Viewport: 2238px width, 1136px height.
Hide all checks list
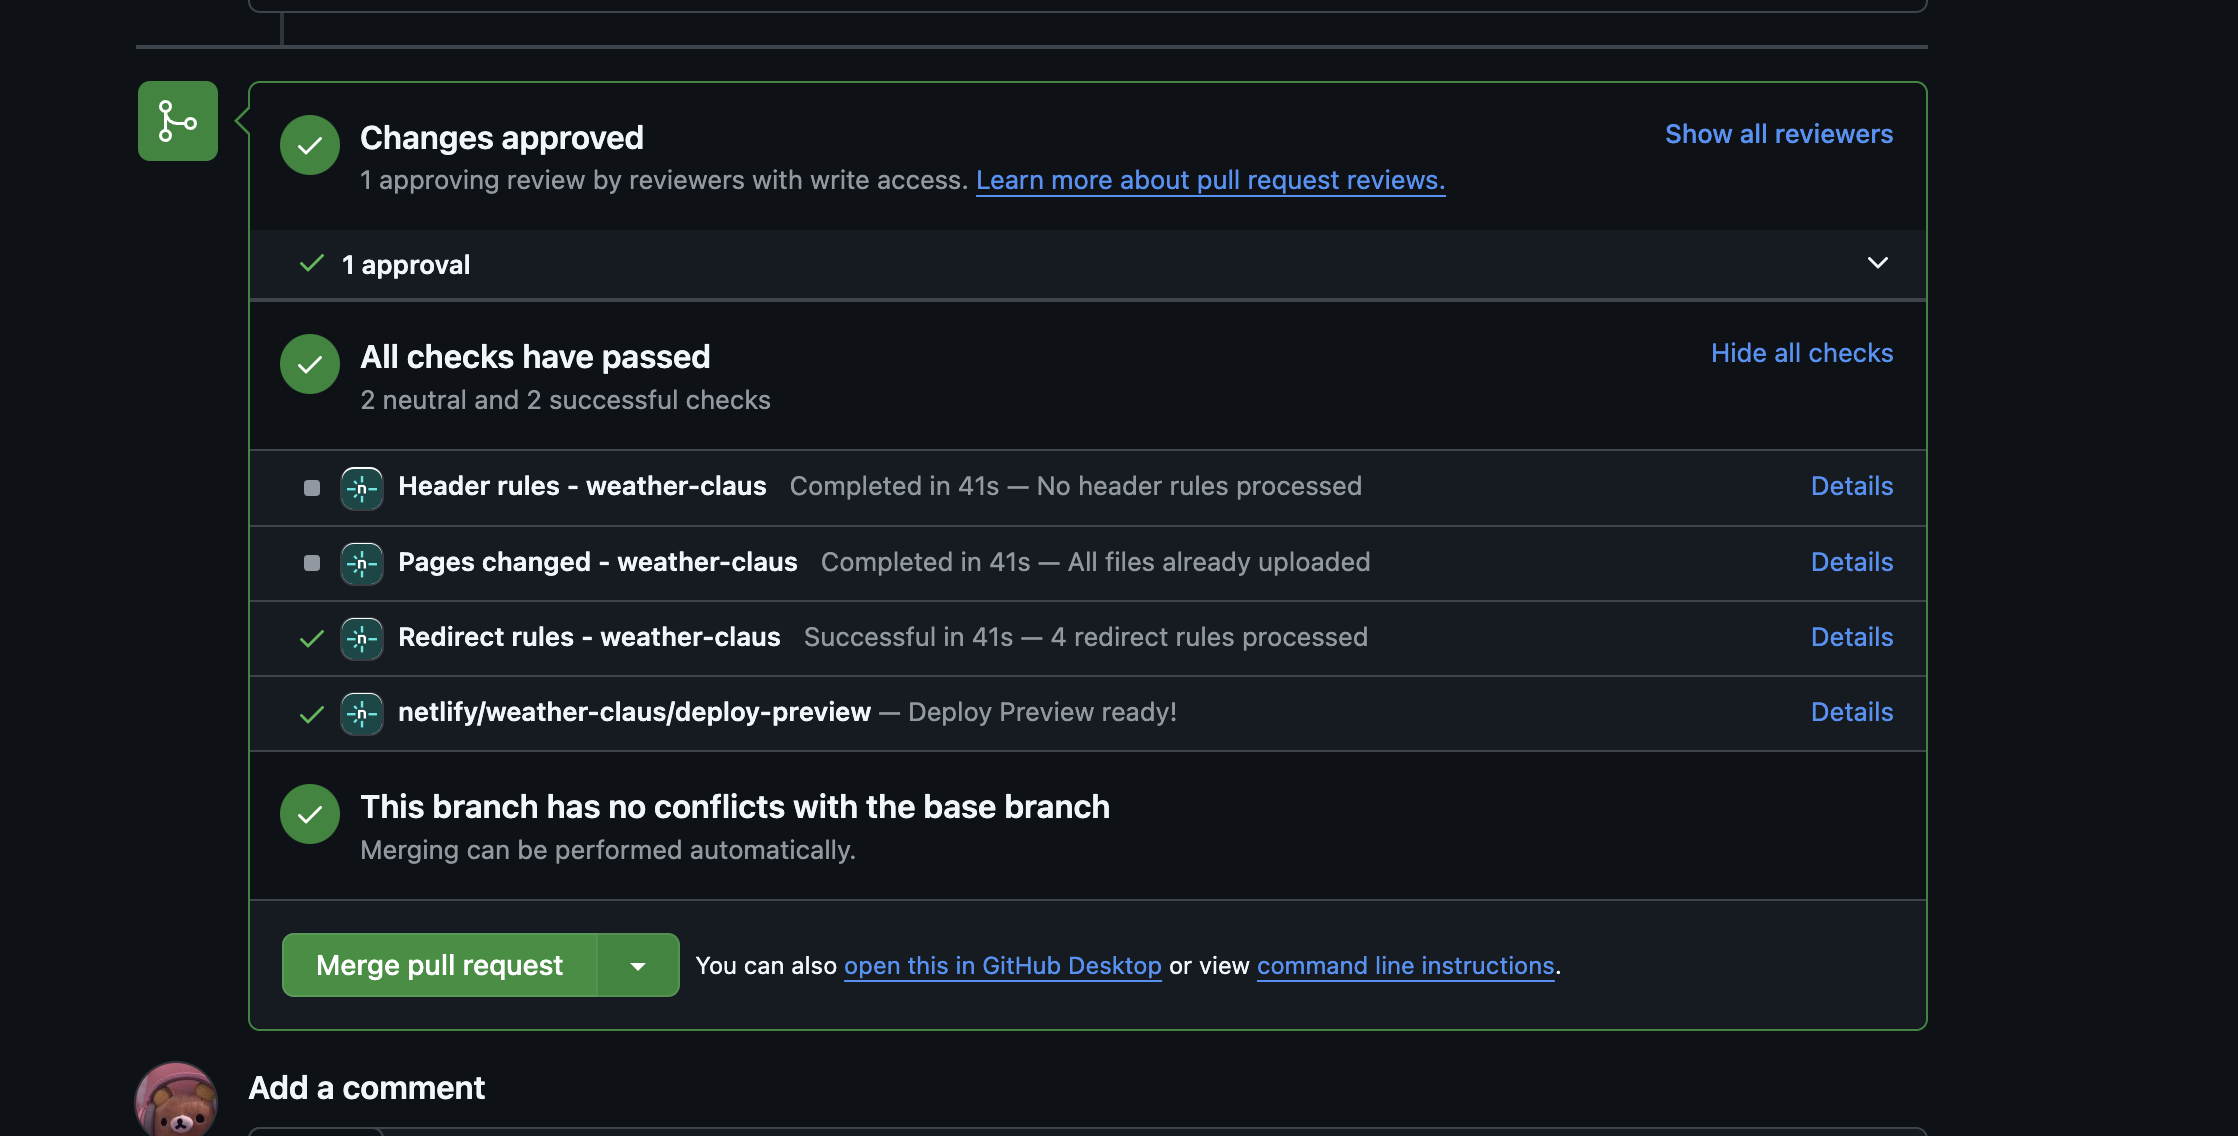(1801, 353)
